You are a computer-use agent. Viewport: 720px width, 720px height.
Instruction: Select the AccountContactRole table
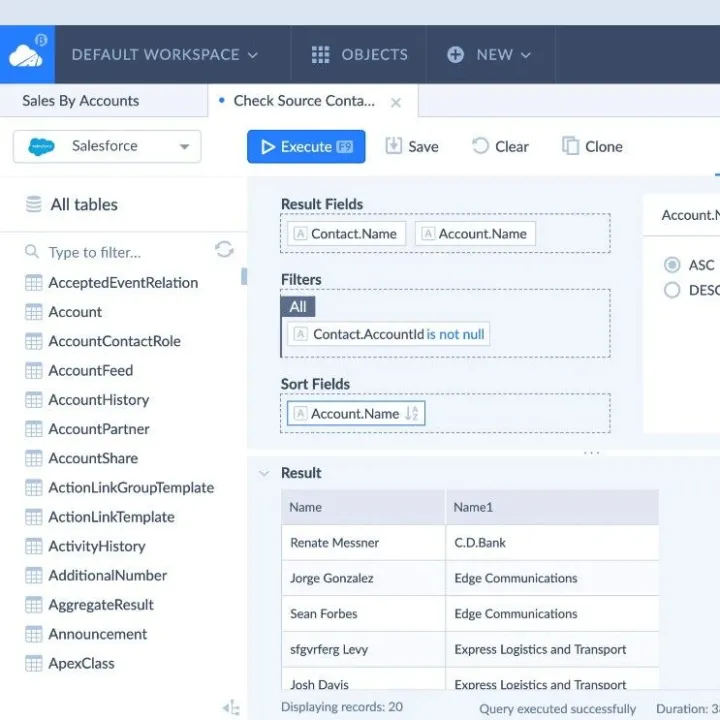[x=114, y=341]
